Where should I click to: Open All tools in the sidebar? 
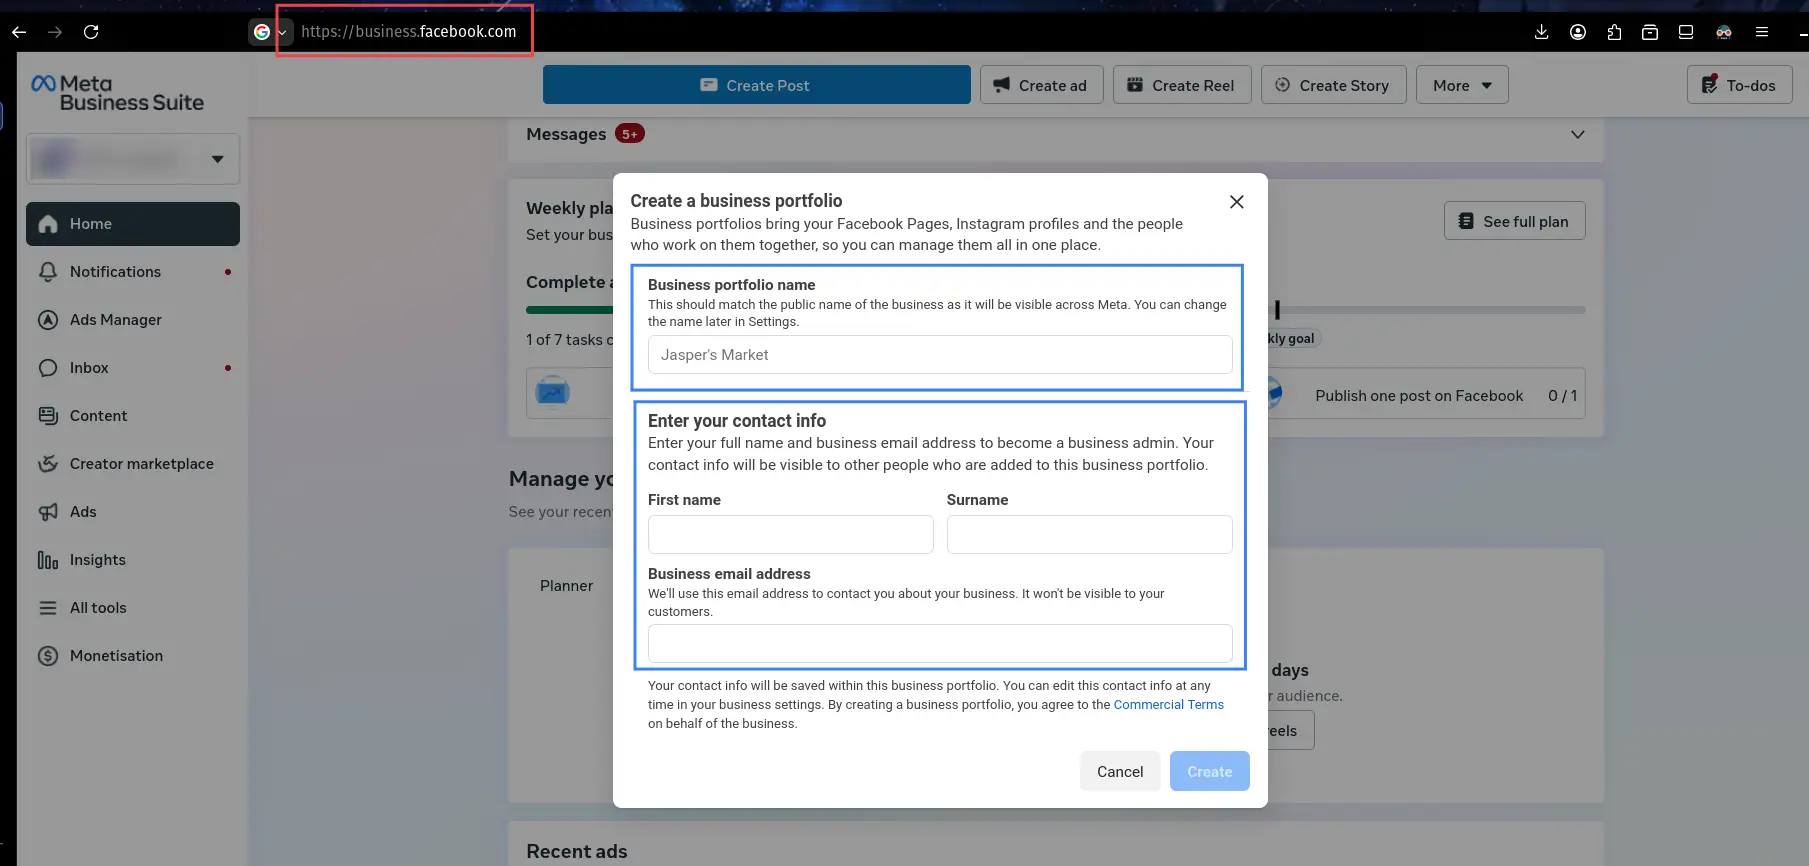point(133,608)
